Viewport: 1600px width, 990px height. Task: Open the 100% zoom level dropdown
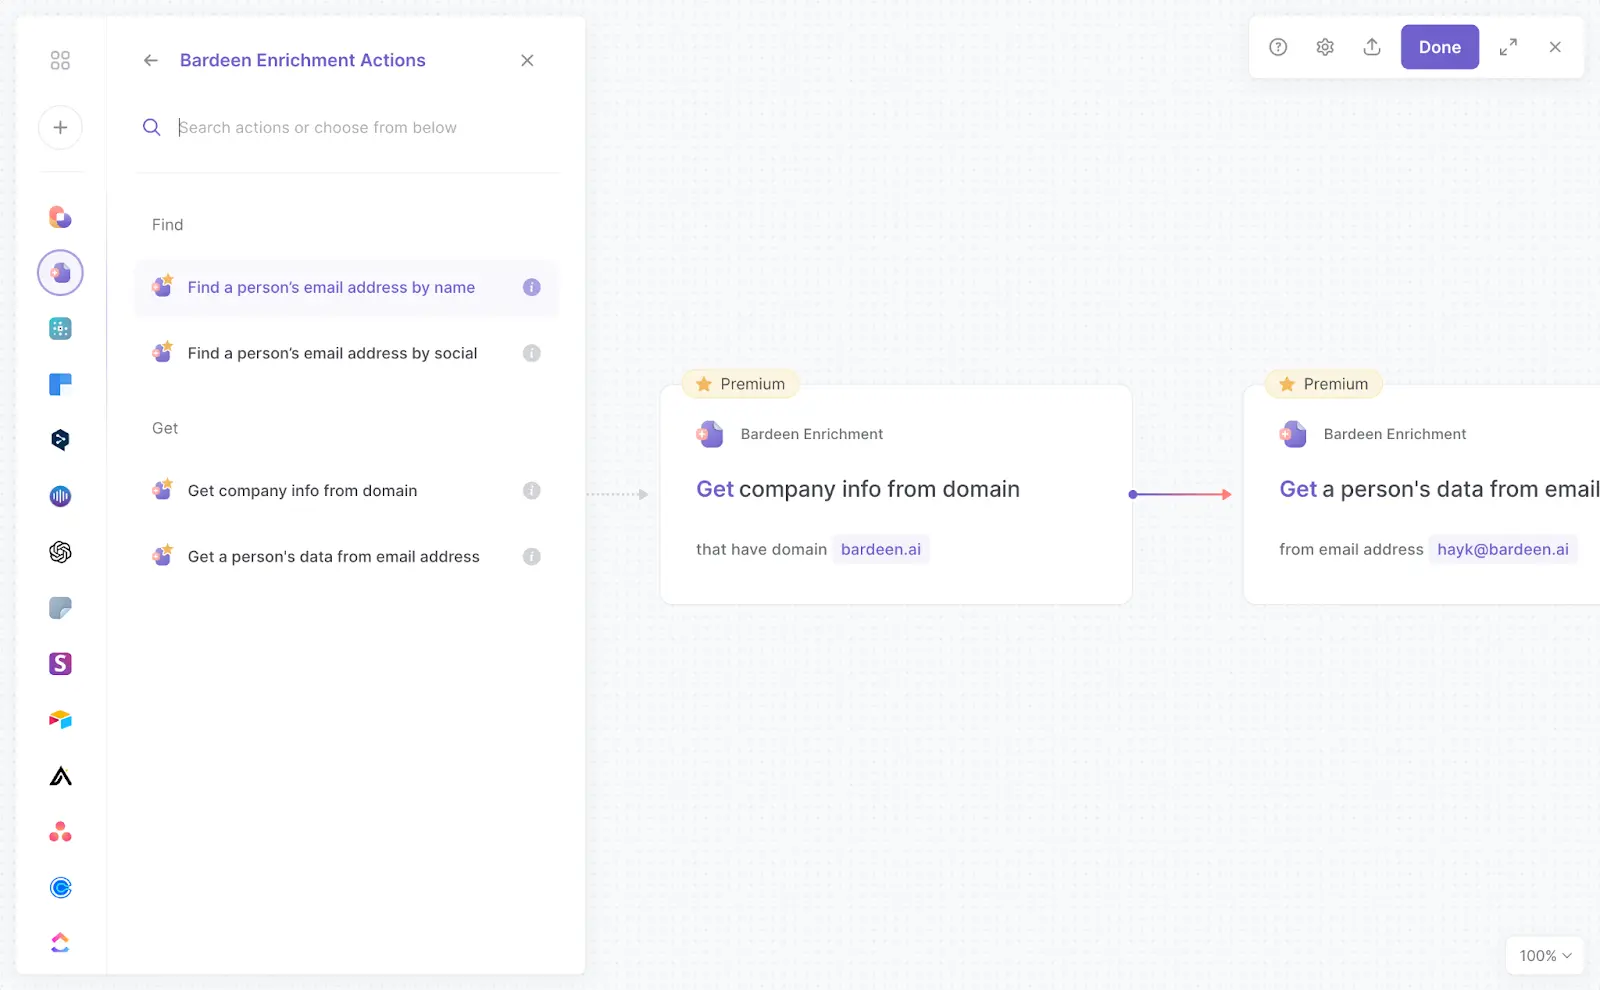click(x=1543, y=955)
